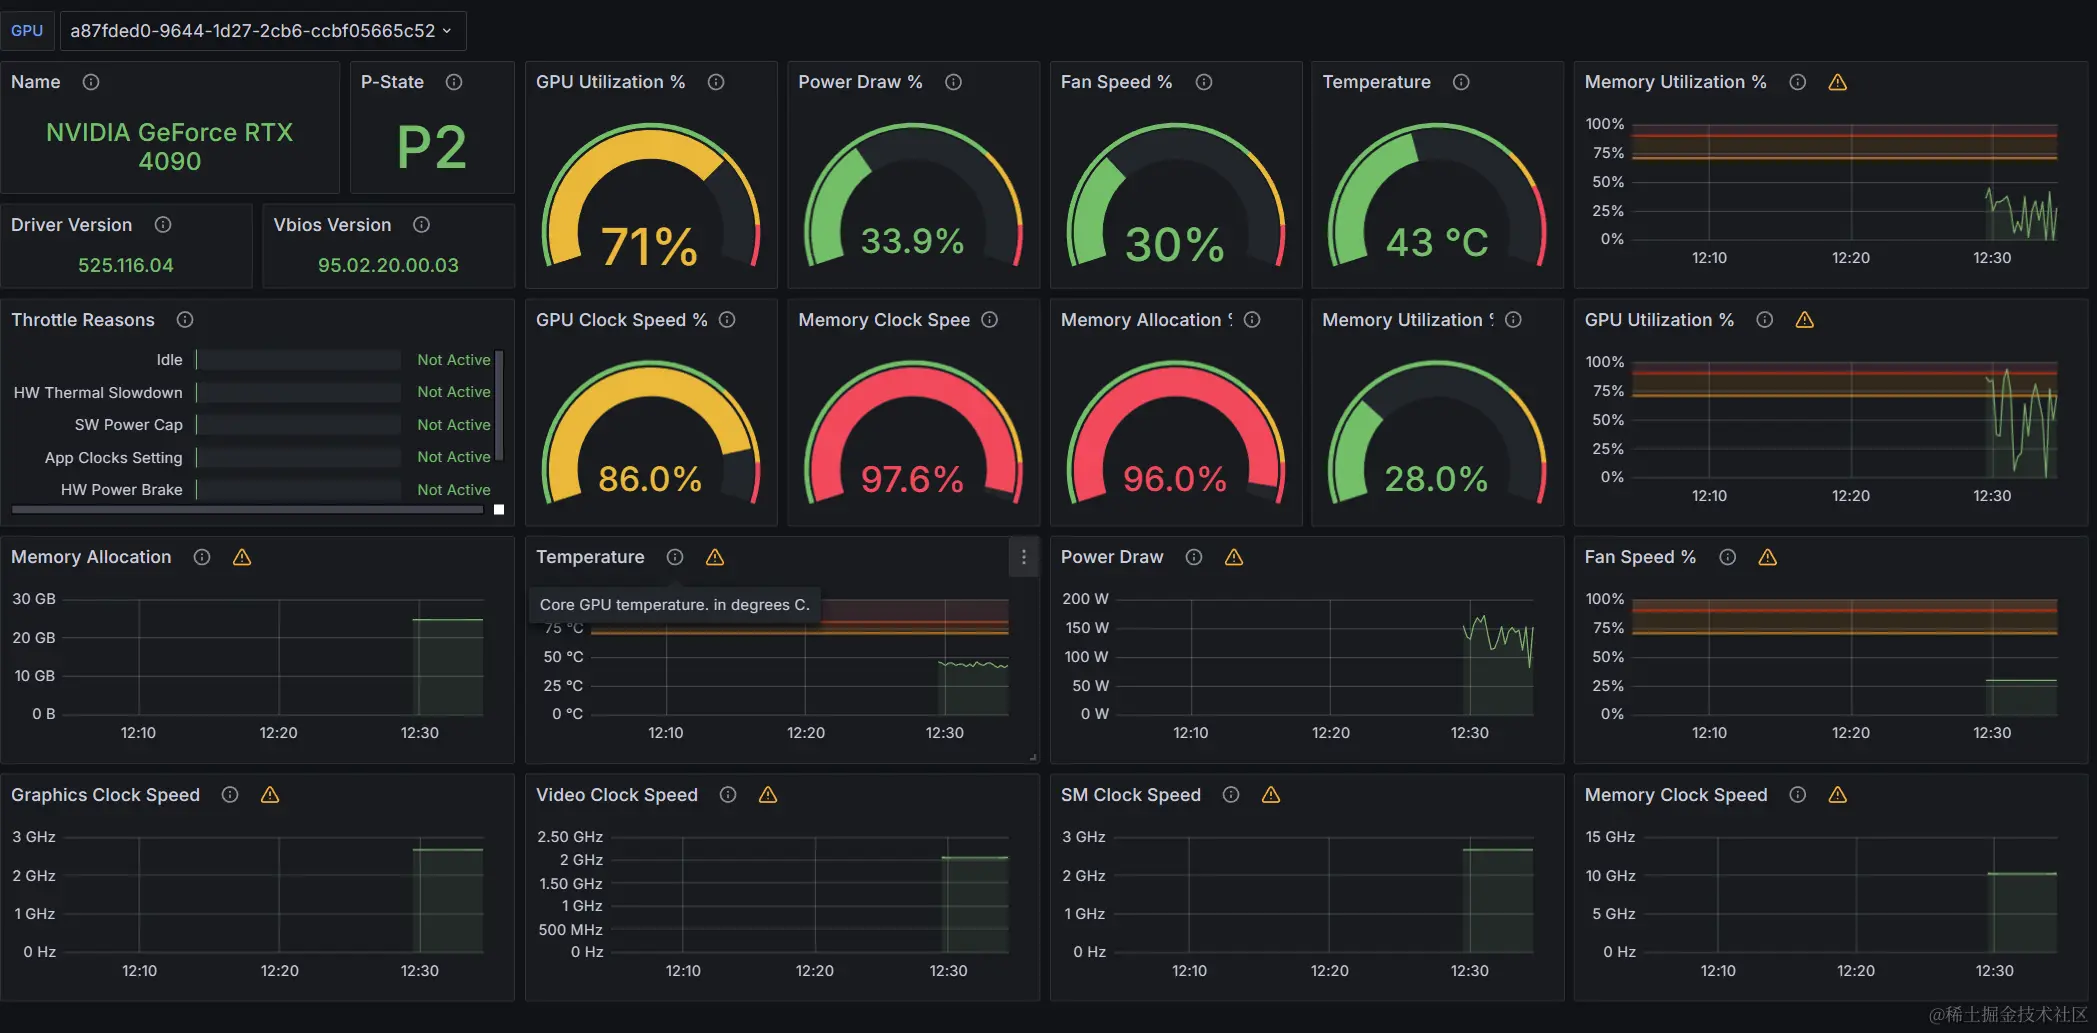Click warning triangle on Memory Utilization % graph panel
The image size is (2097, 1033).
pyautogui.click(x=1837, y=82)
